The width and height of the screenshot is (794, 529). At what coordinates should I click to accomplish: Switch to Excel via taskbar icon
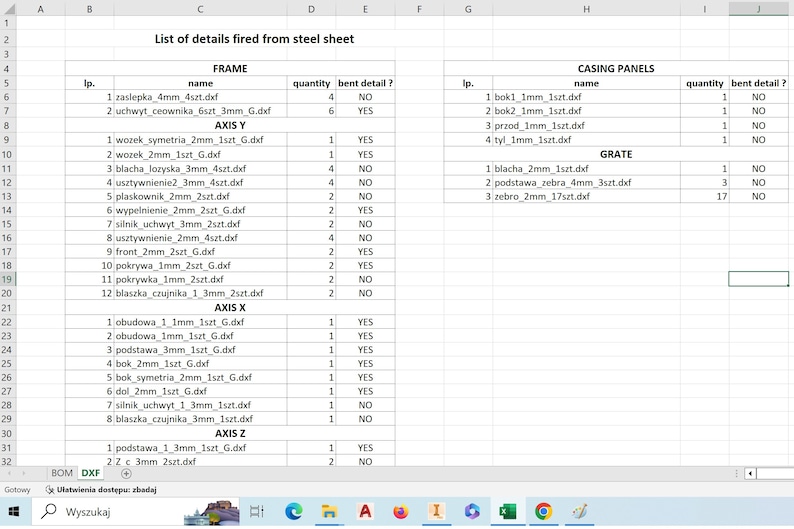[507, 512]
